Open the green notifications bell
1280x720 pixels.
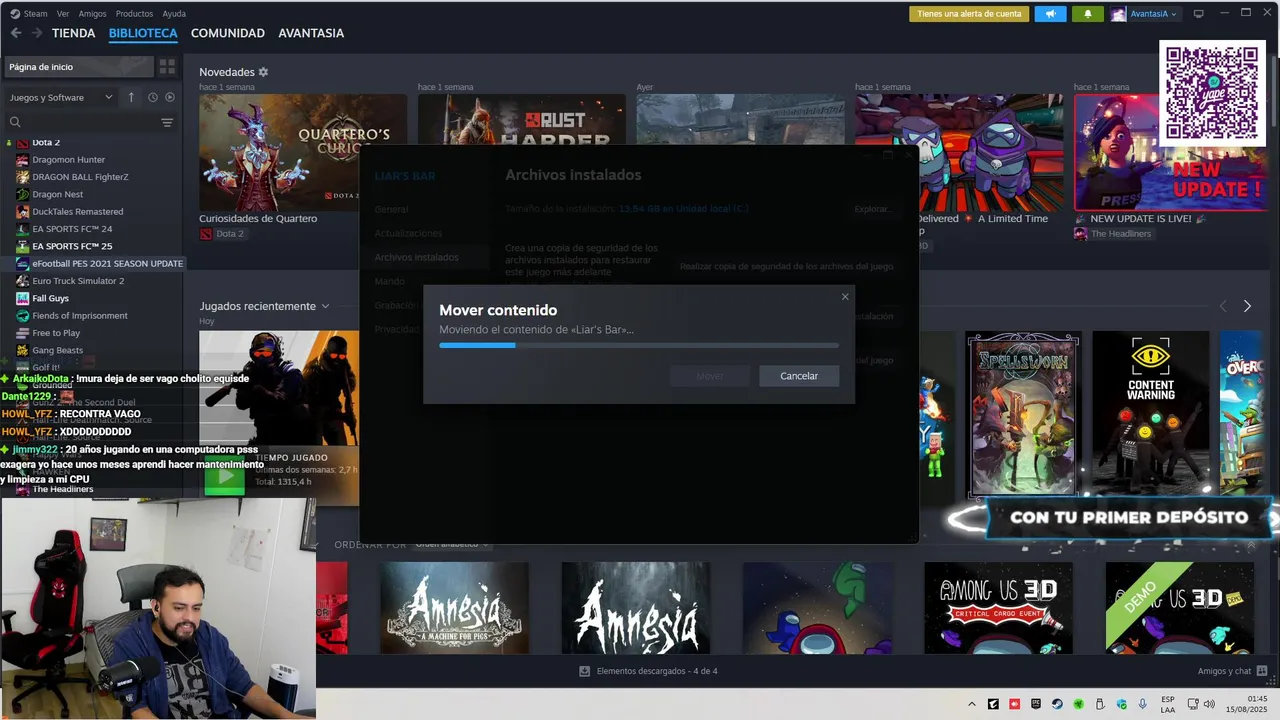[1088, 14]
